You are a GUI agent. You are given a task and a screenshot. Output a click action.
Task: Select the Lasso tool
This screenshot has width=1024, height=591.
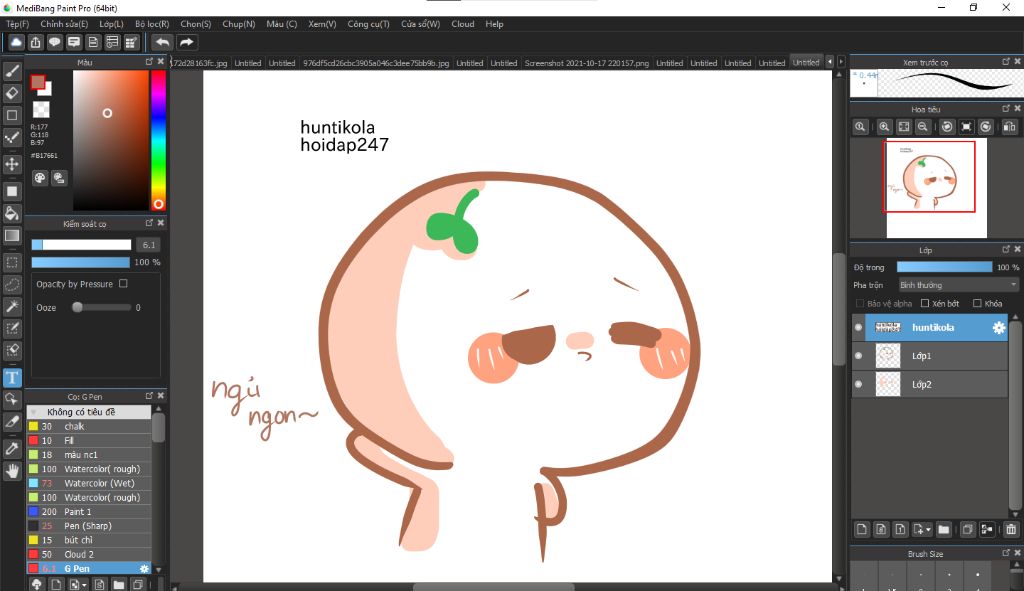pos(12,285)
